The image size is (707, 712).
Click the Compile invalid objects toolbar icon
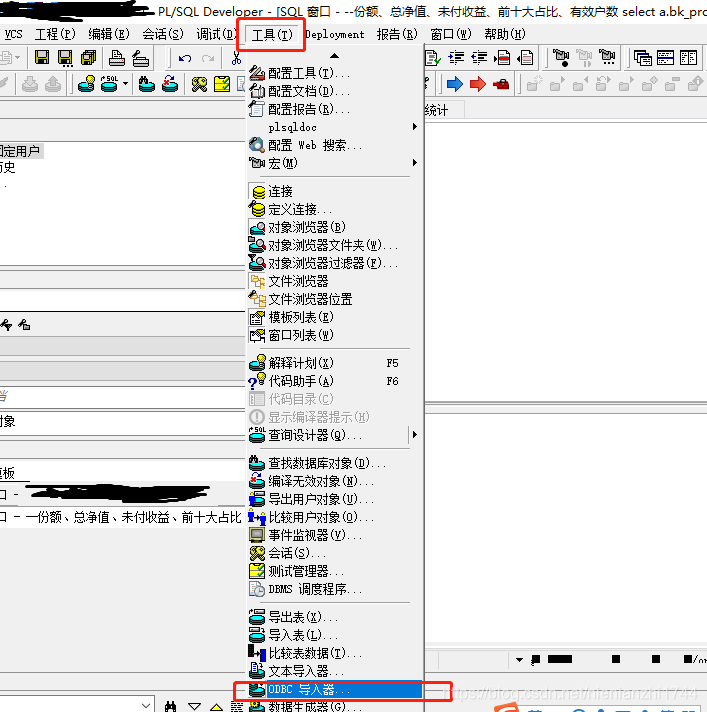[170, 84]
